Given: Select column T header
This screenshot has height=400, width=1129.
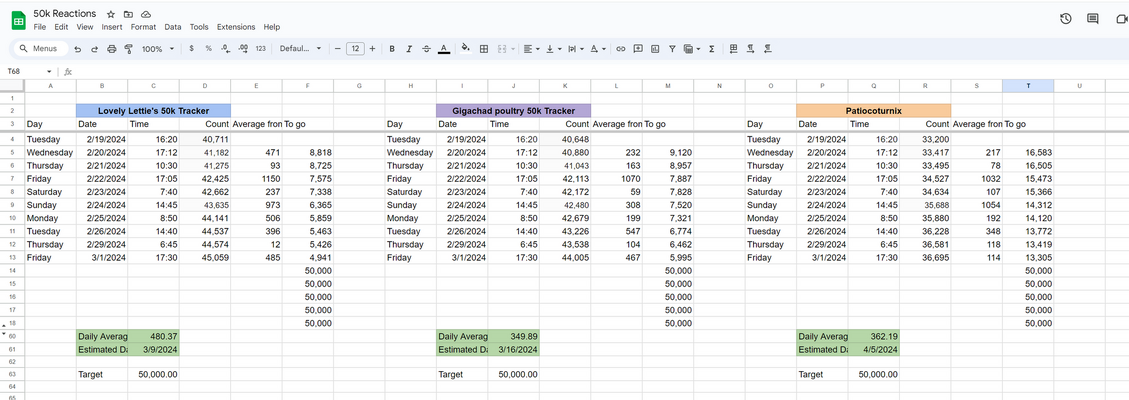Looking at the screenshot, I should [1027, 86].
